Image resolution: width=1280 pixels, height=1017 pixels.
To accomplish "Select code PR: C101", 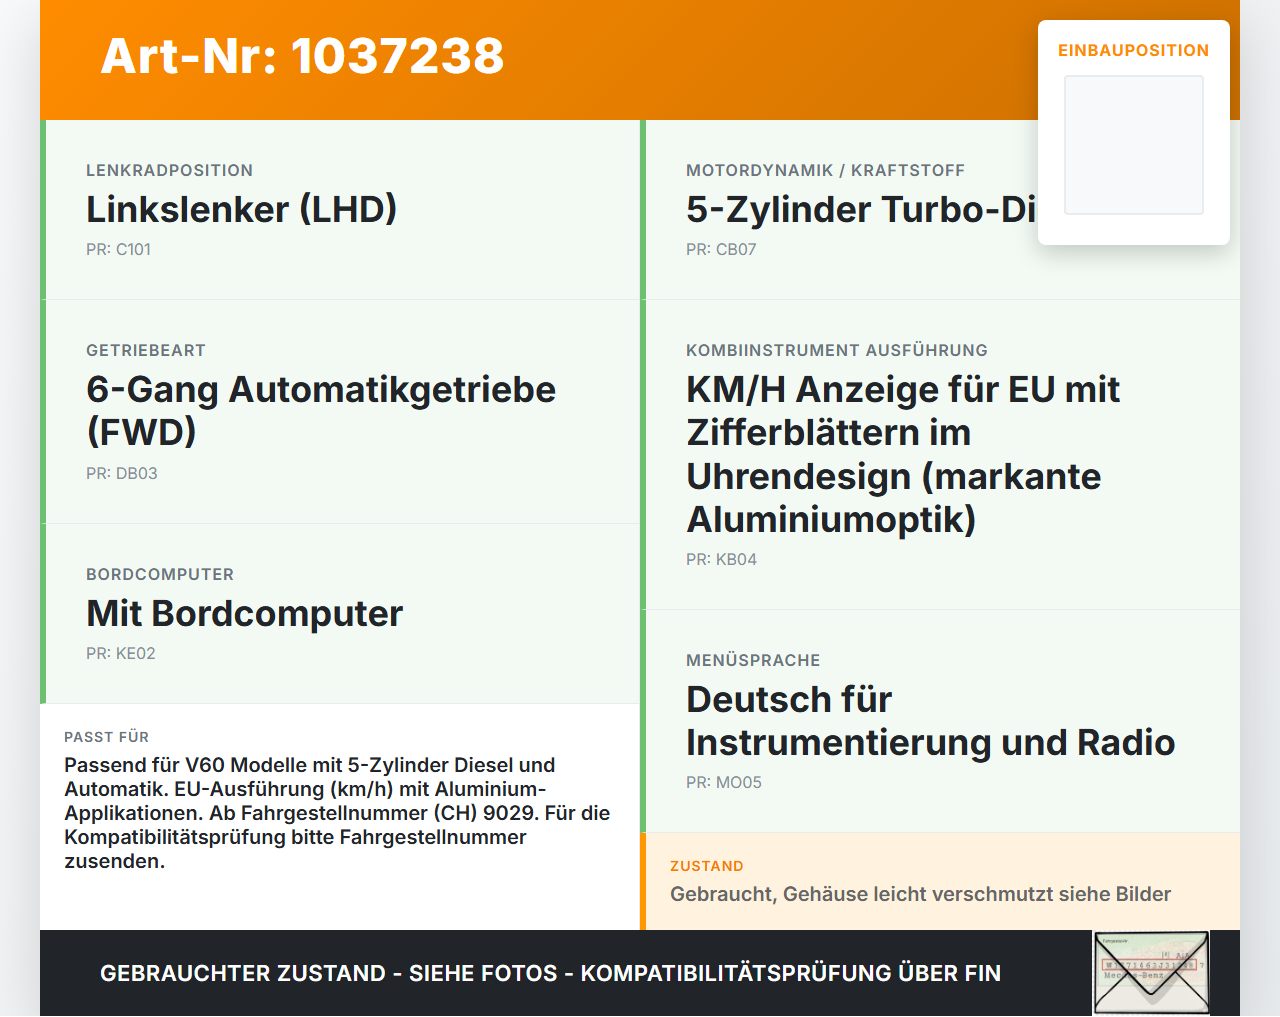I will pyautogui.click(x=118, y=249).
